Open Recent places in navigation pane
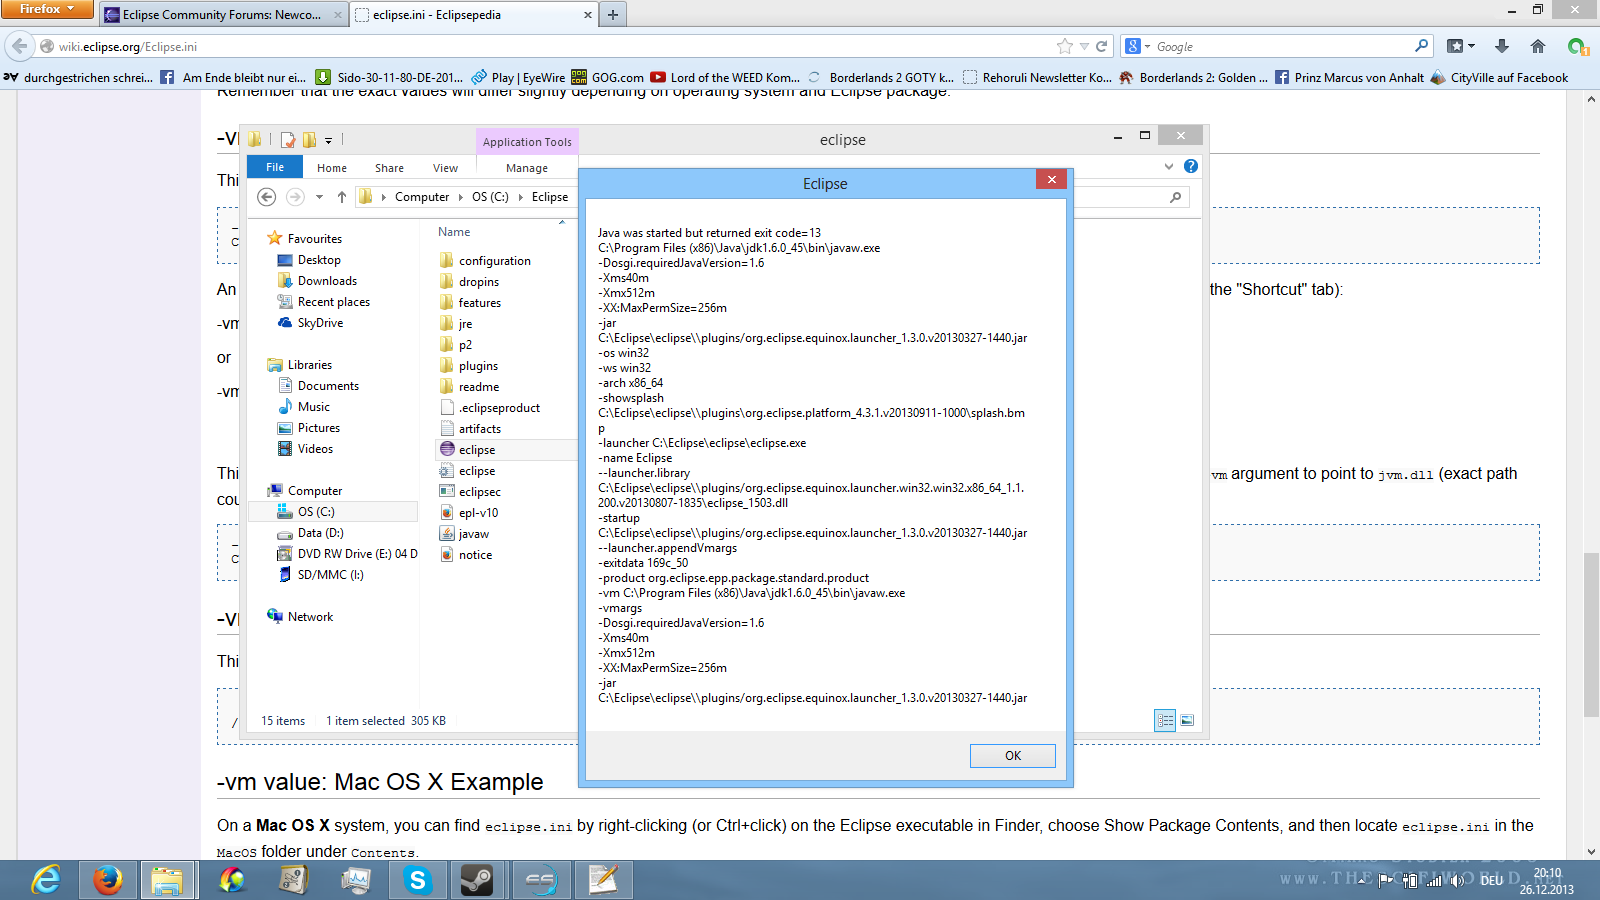Viewport: 1600px width, 900px height. (x=323, y=302)
